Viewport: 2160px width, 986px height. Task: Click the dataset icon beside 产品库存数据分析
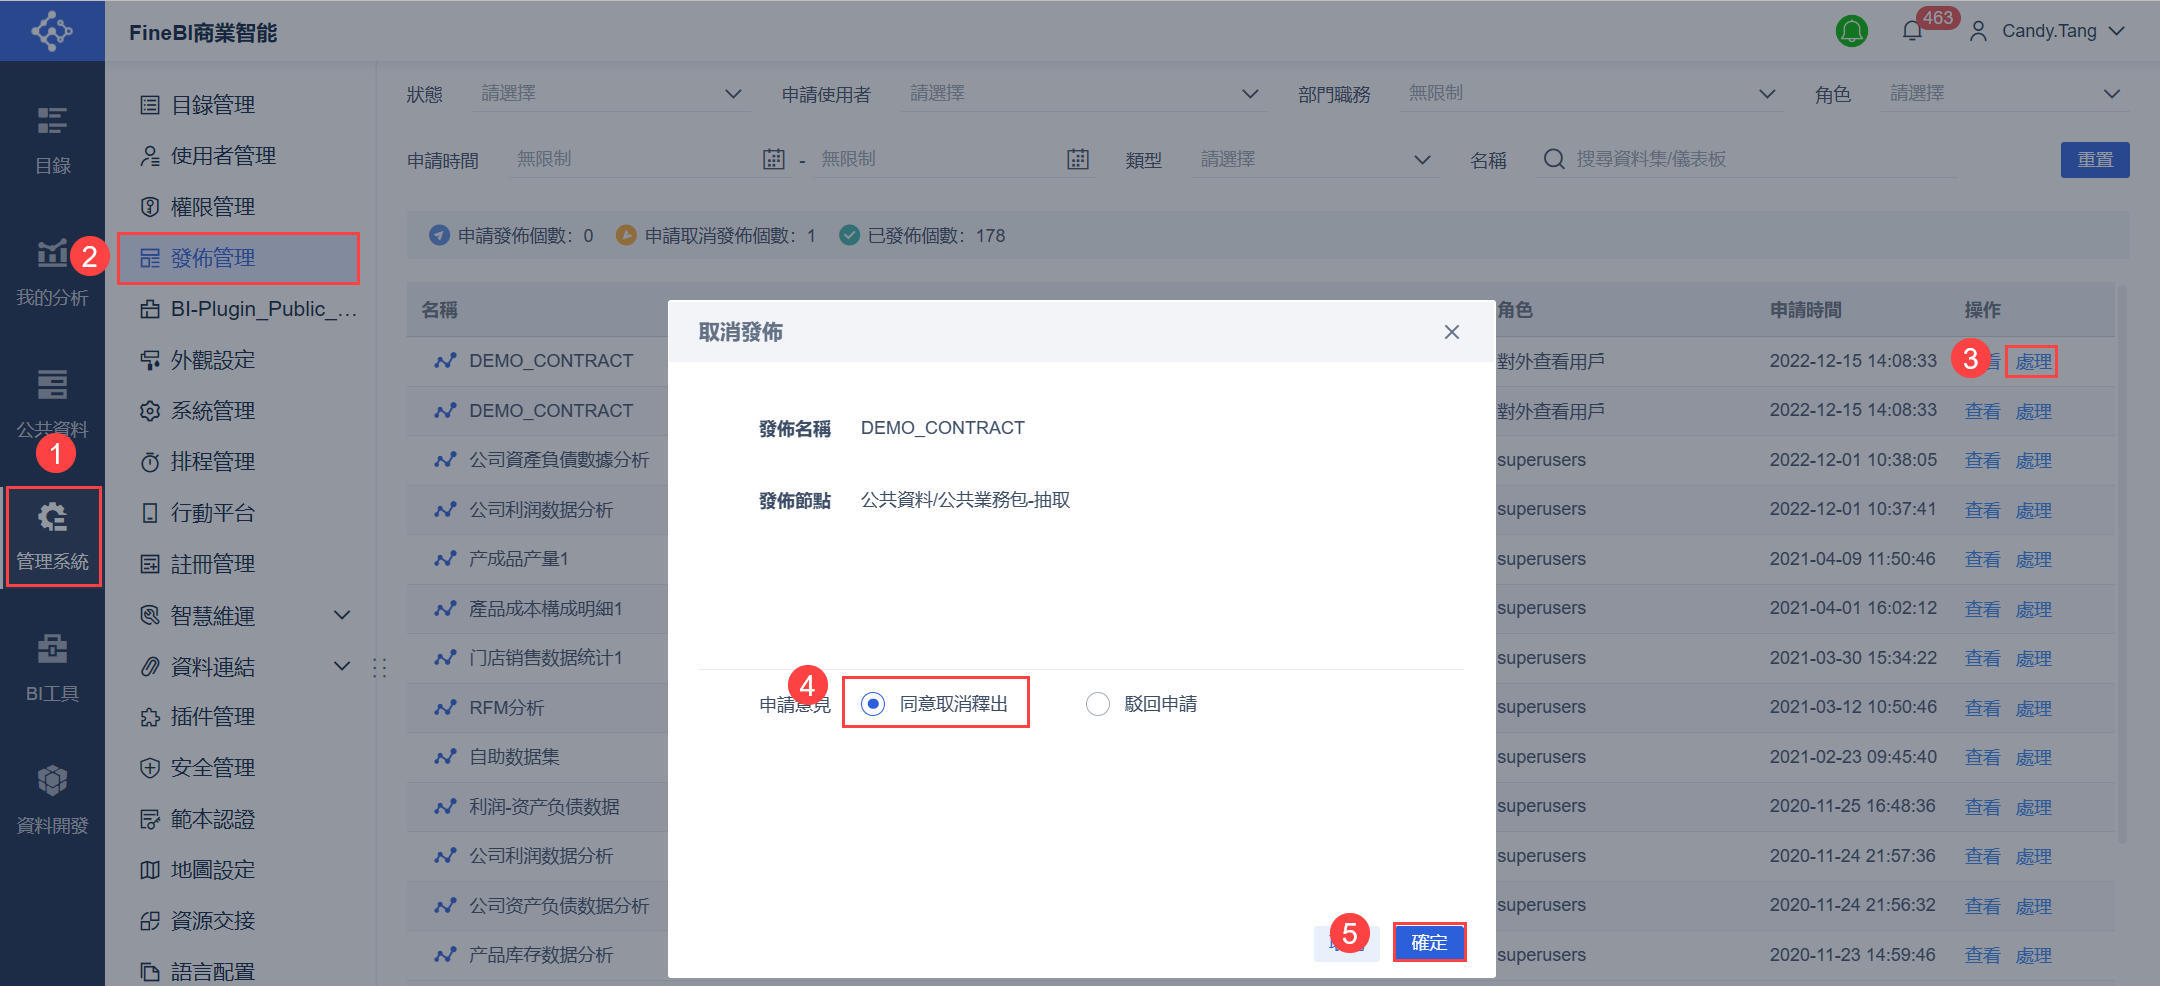(x=445, y=955)
